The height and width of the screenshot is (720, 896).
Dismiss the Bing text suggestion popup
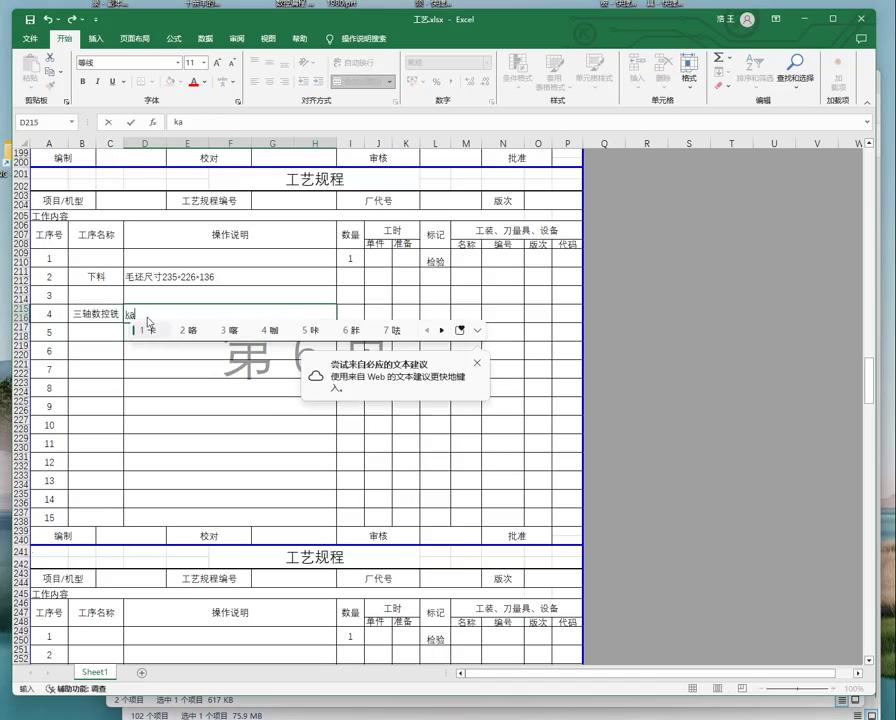[477, 363]
